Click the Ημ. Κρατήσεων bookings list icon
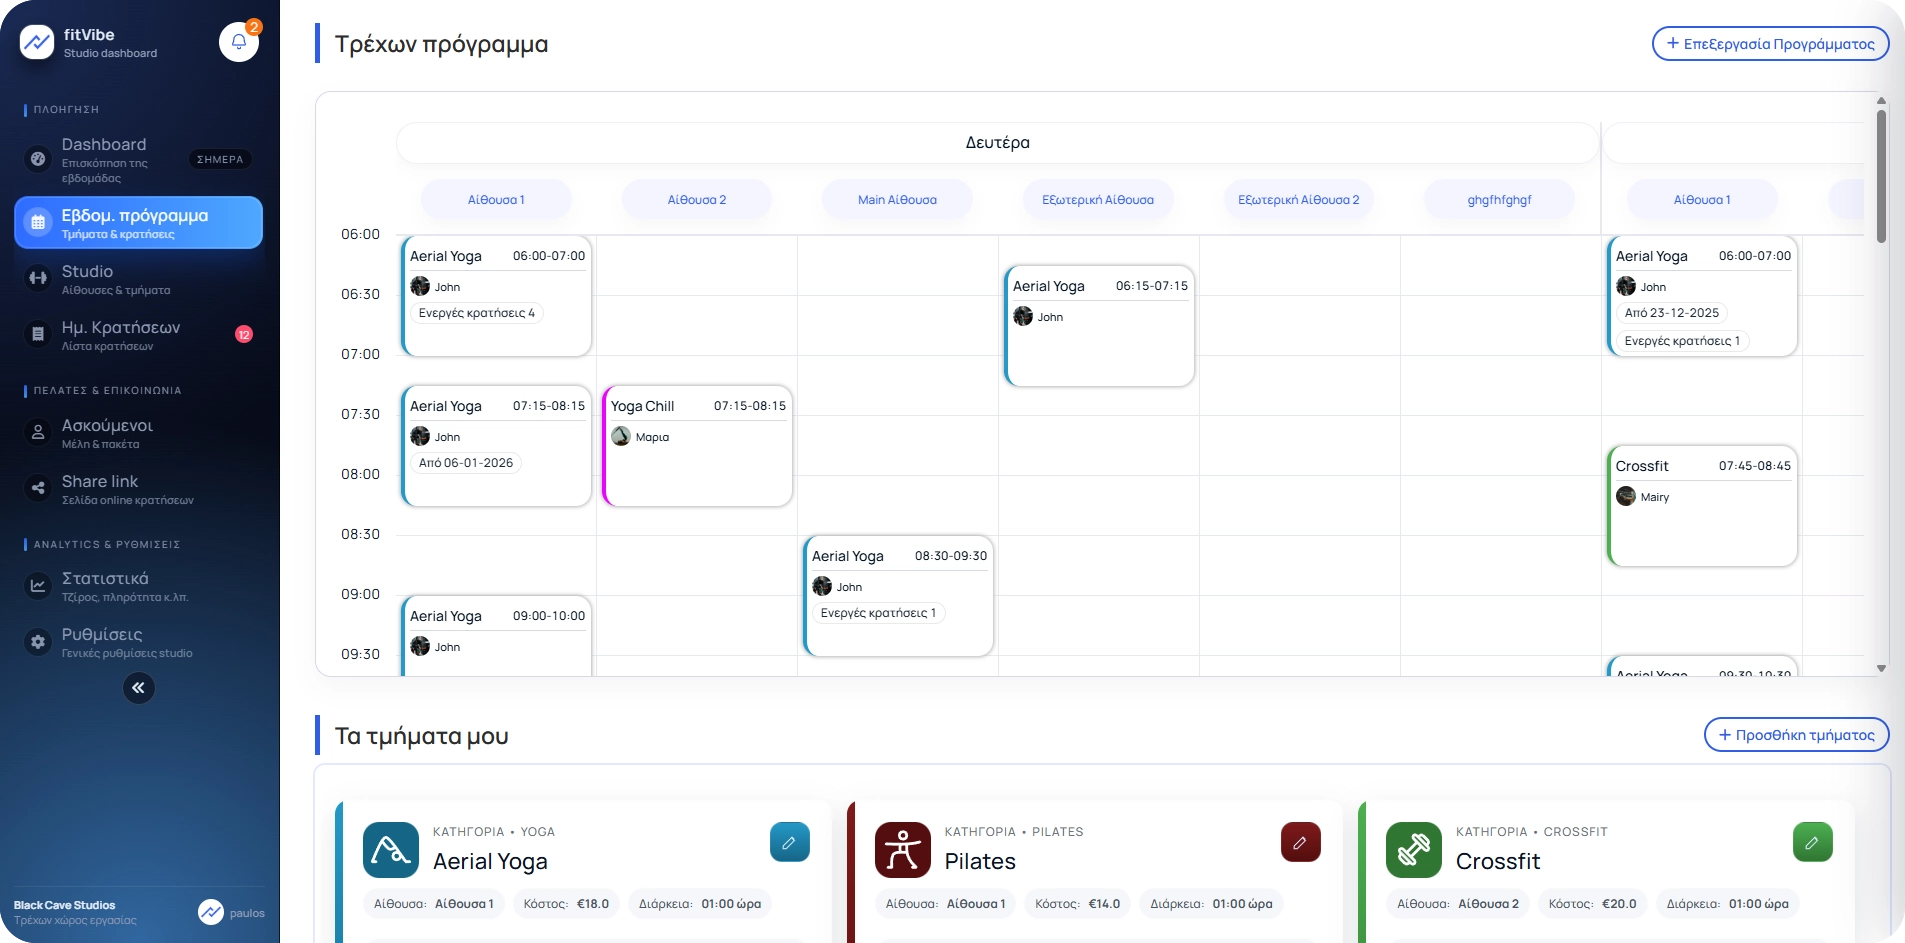Screen dimensions: 1905x943 [x=37, y=333]
